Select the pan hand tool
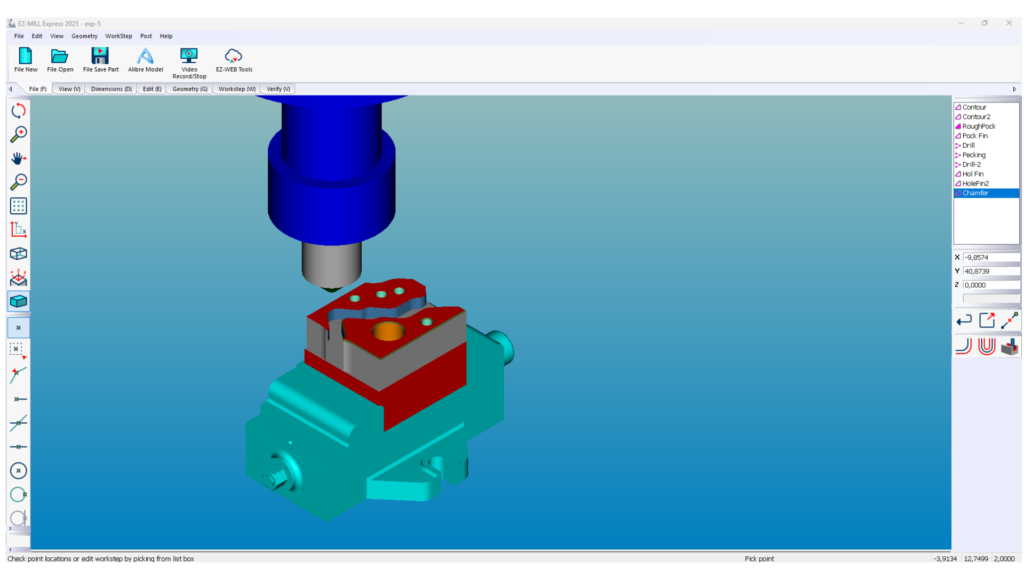Image resolution: width=1024 pixels, height=576 pixels. [x=18, y=158]
